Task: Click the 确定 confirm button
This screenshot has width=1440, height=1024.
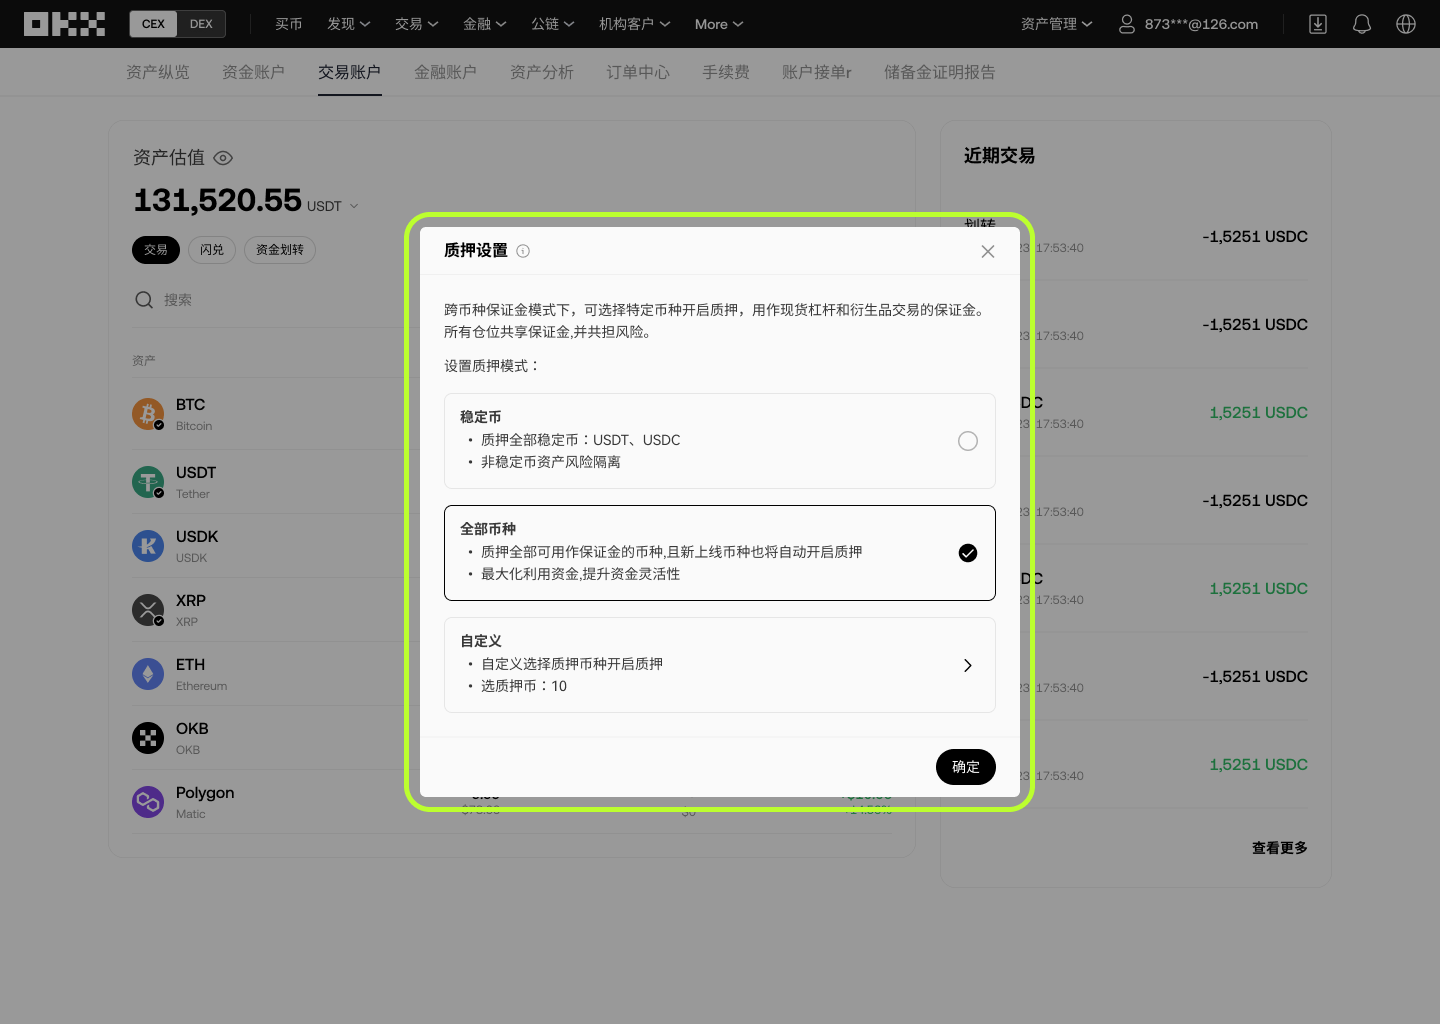Action: point(965,767)
